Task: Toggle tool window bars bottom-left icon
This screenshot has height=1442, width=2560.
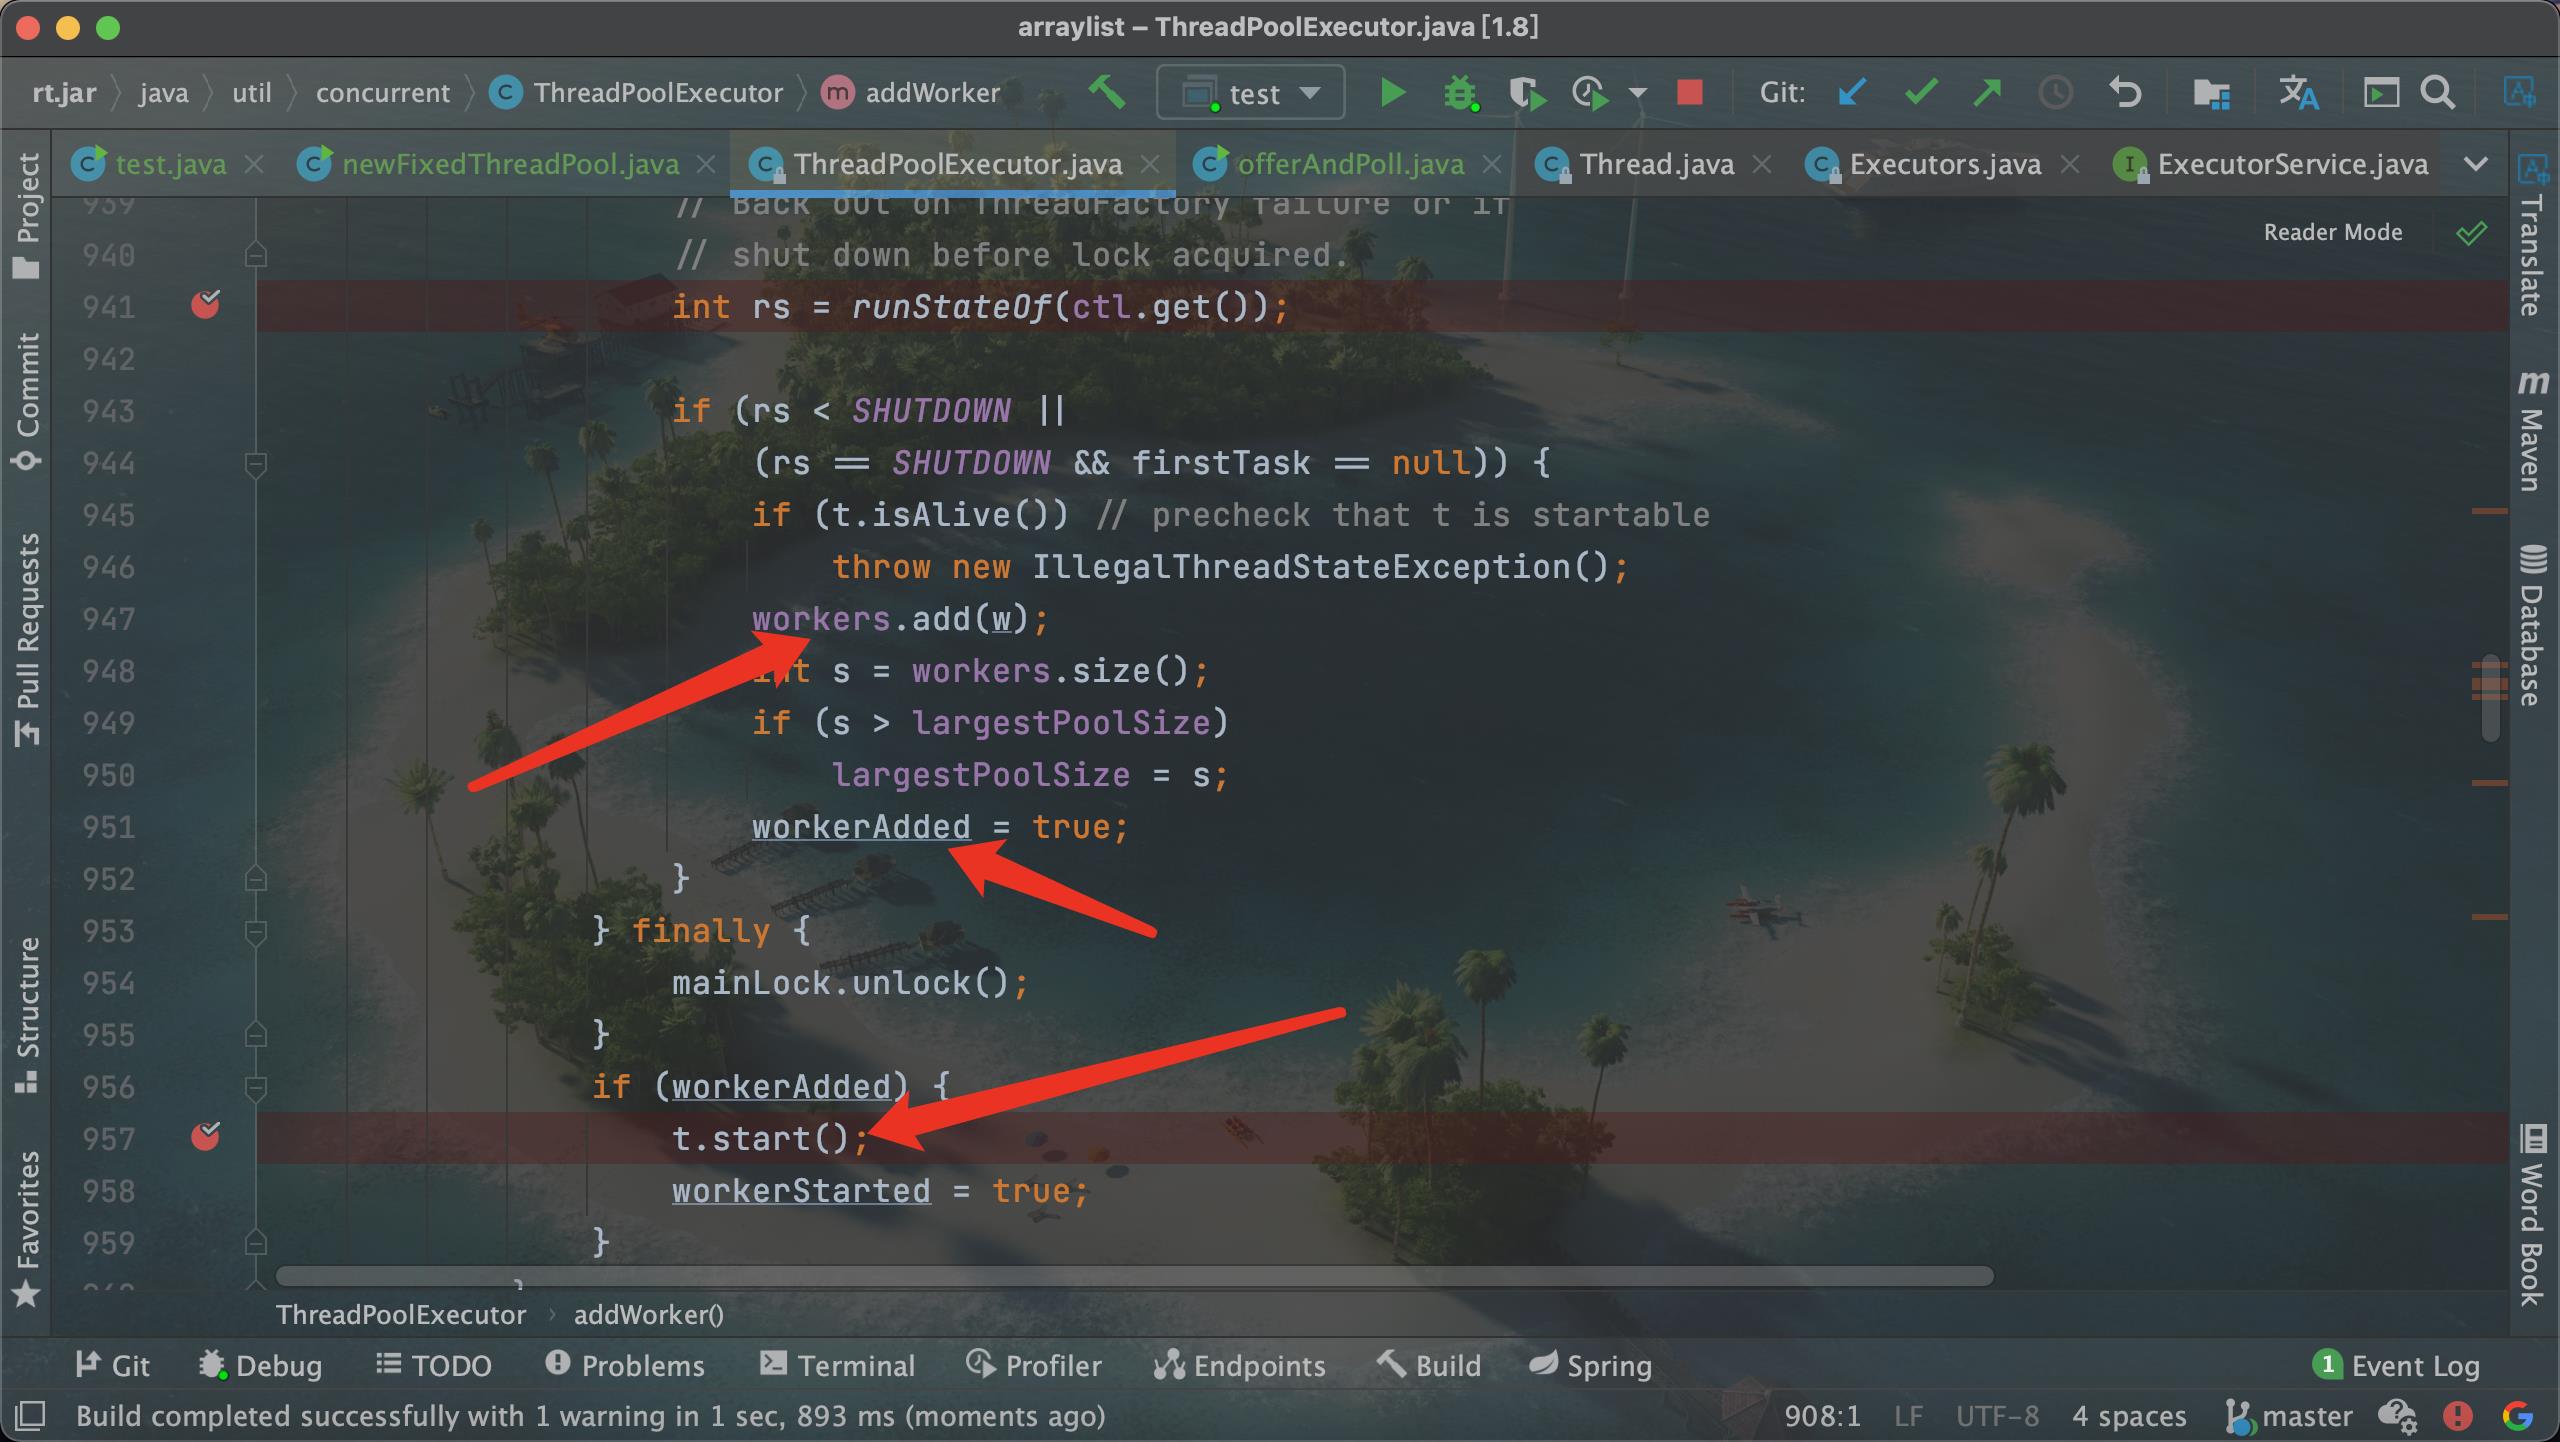Action: coord(31,1415)
